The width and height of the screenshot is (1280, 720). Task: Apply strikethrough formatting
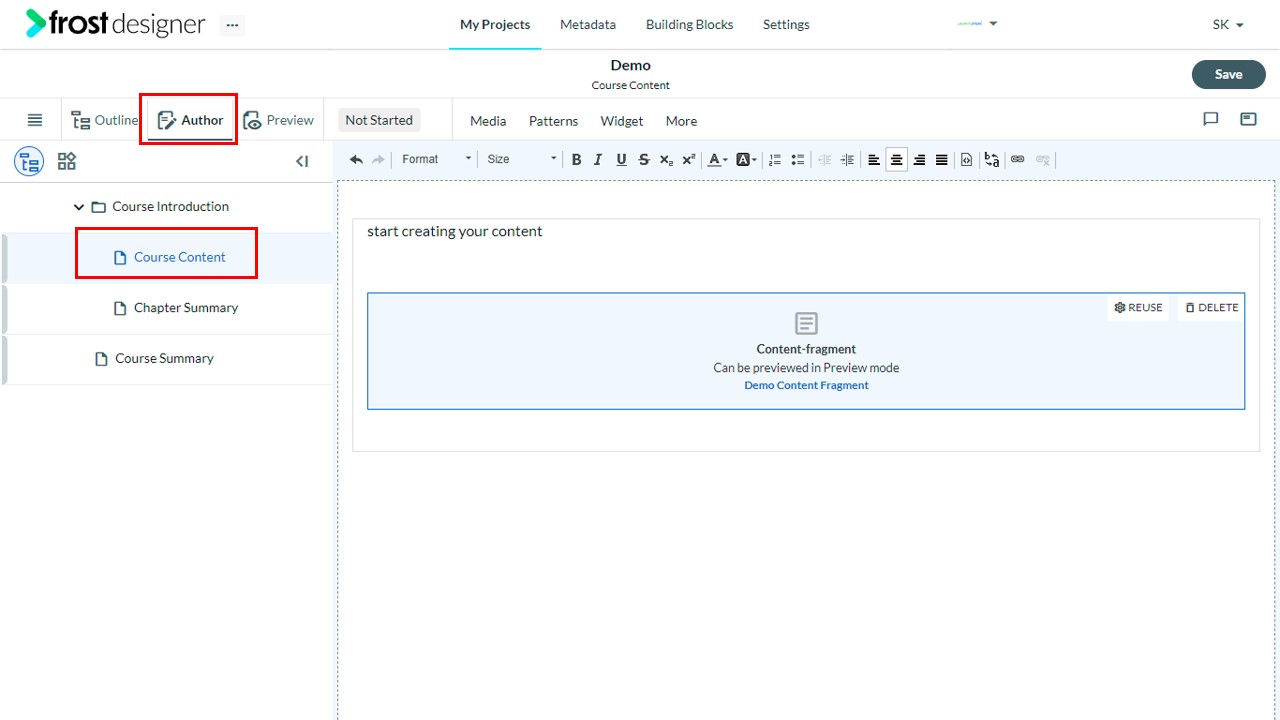(x=644, y=159)
